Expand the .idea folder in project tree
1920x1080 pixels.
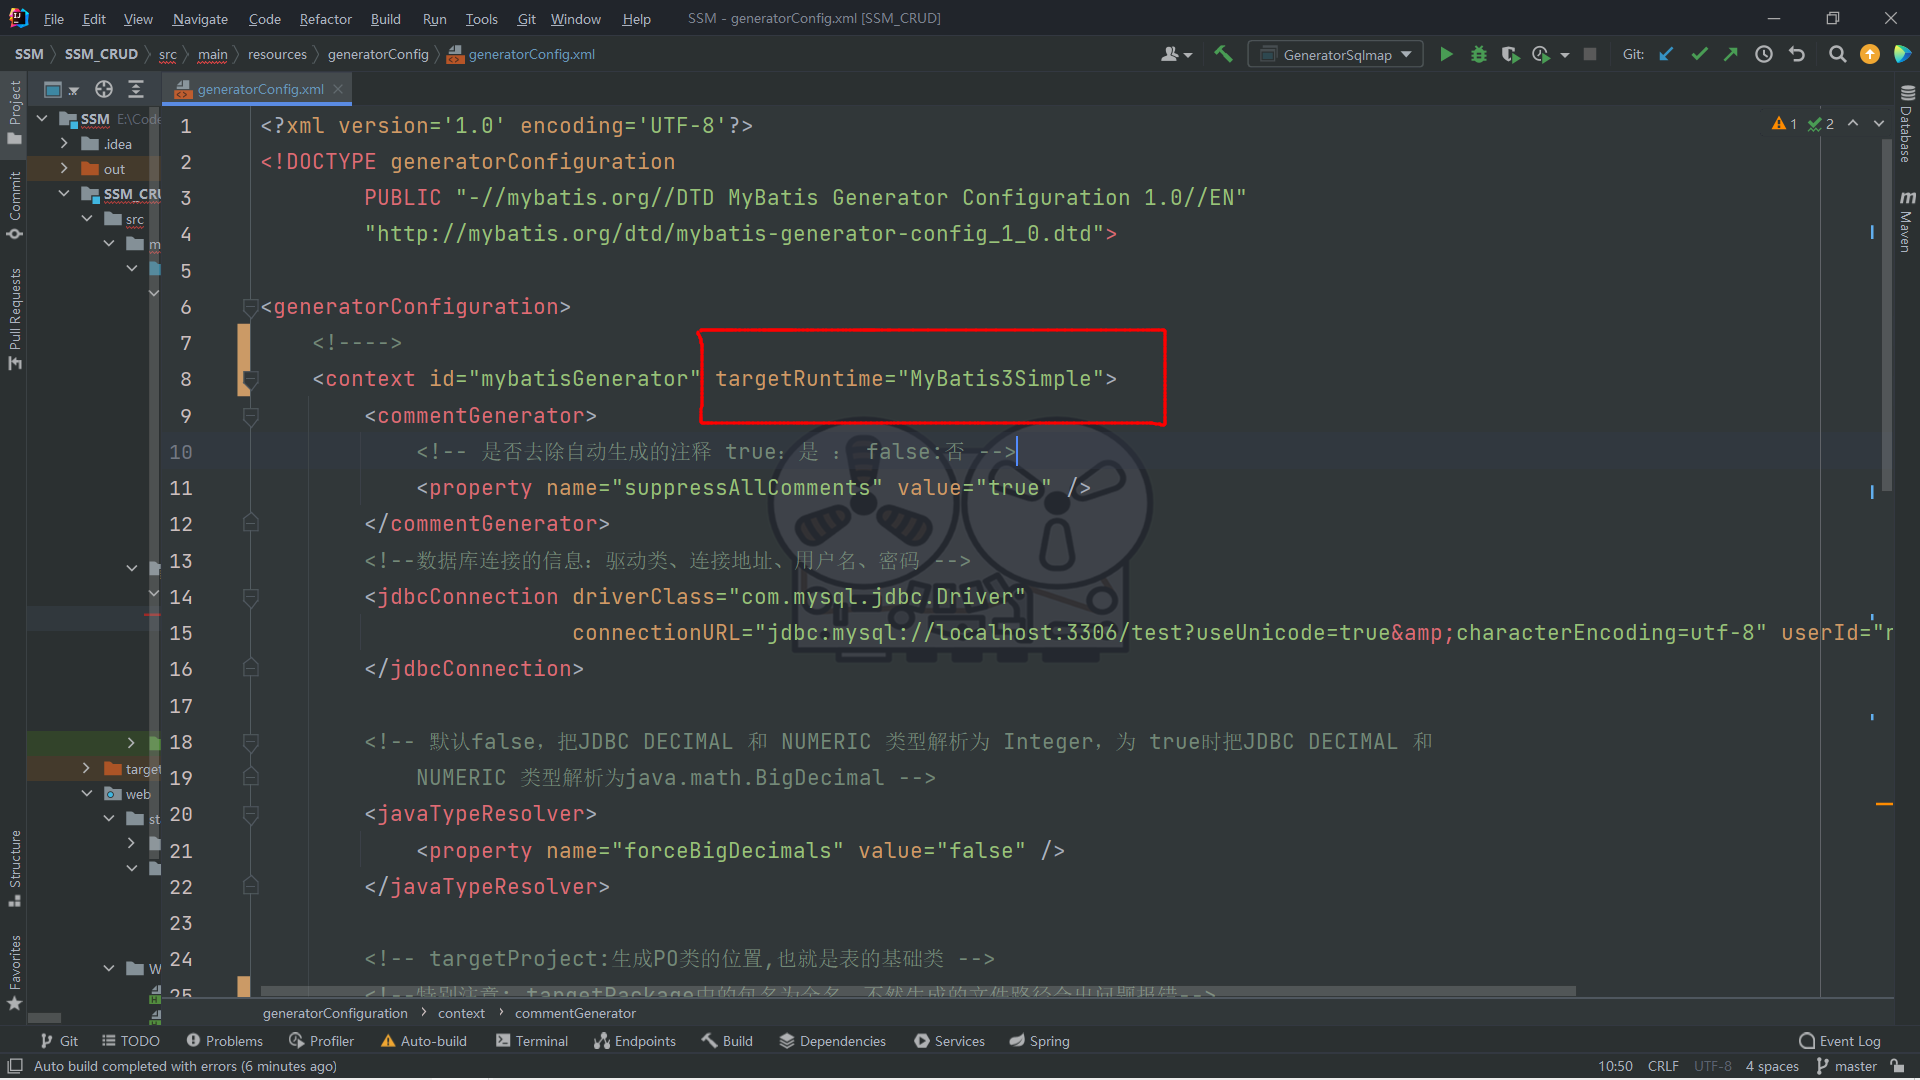pyautogui.click(x=64, y=144)
